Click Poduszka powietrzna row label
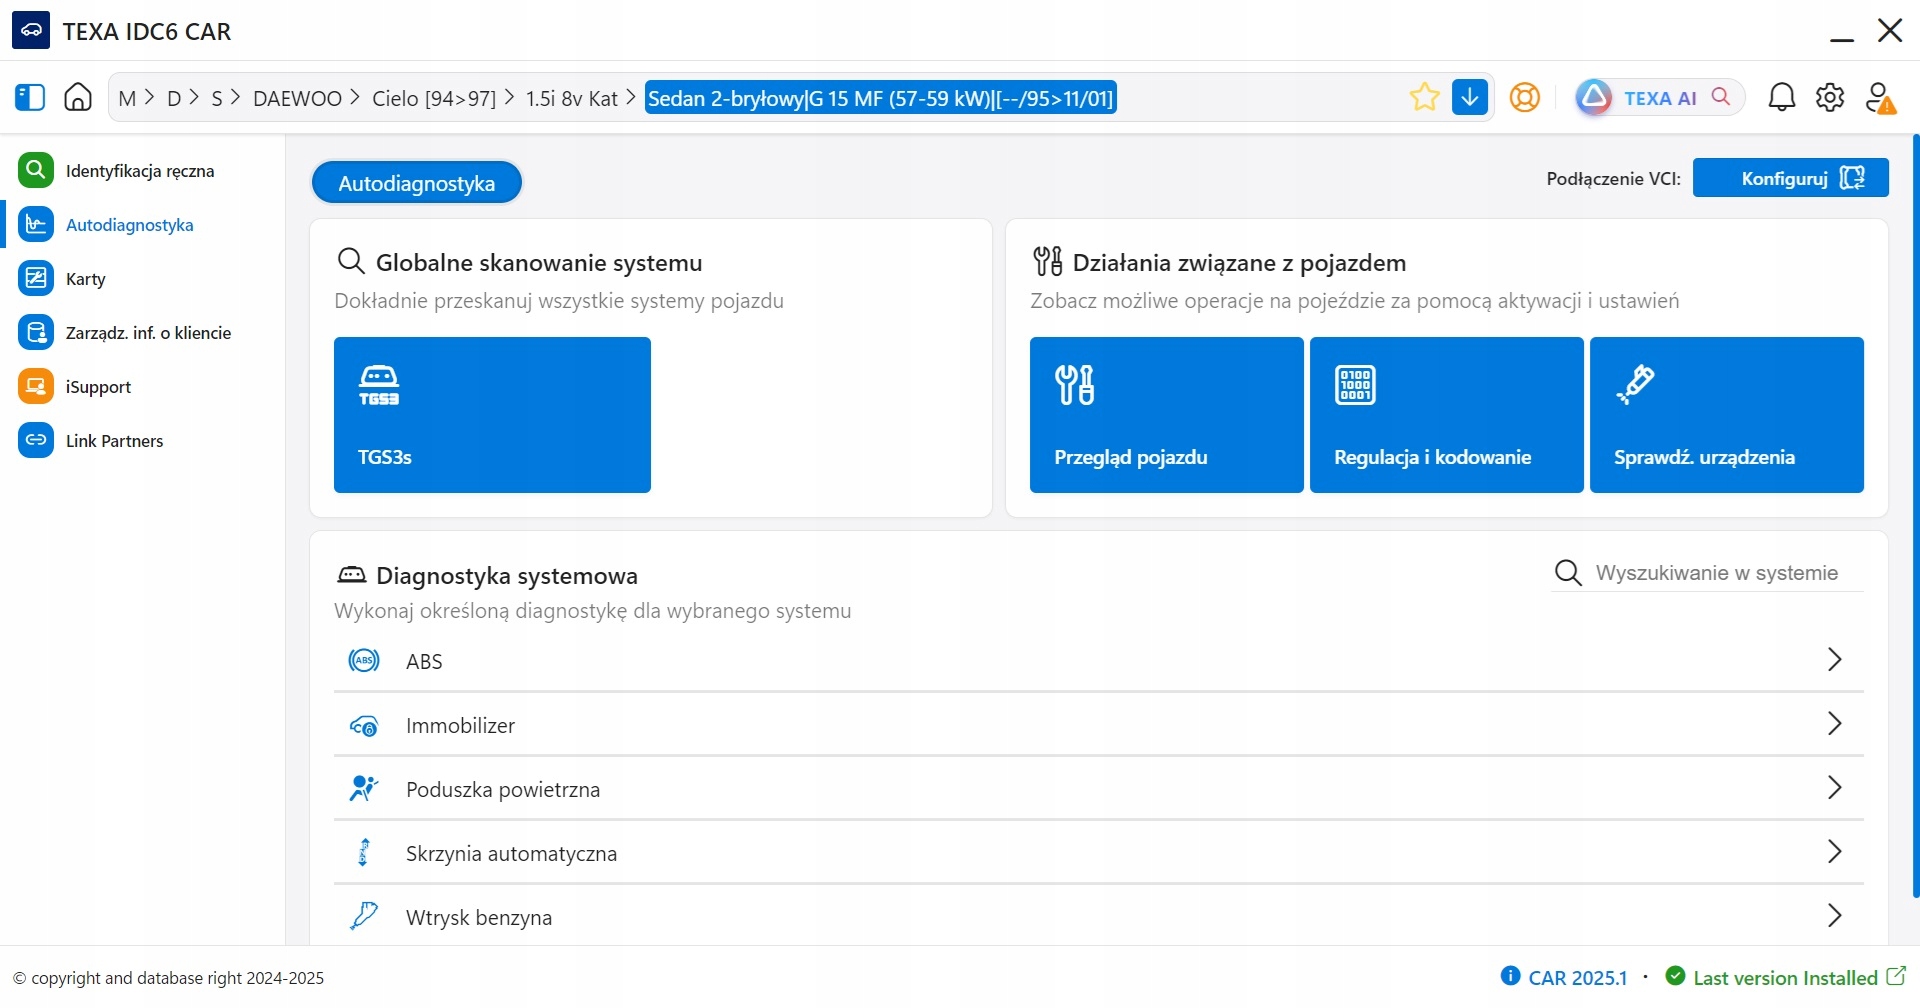Image resolution: width=1920 pixels, height=1008 pixels. click(x=503, y=790)
